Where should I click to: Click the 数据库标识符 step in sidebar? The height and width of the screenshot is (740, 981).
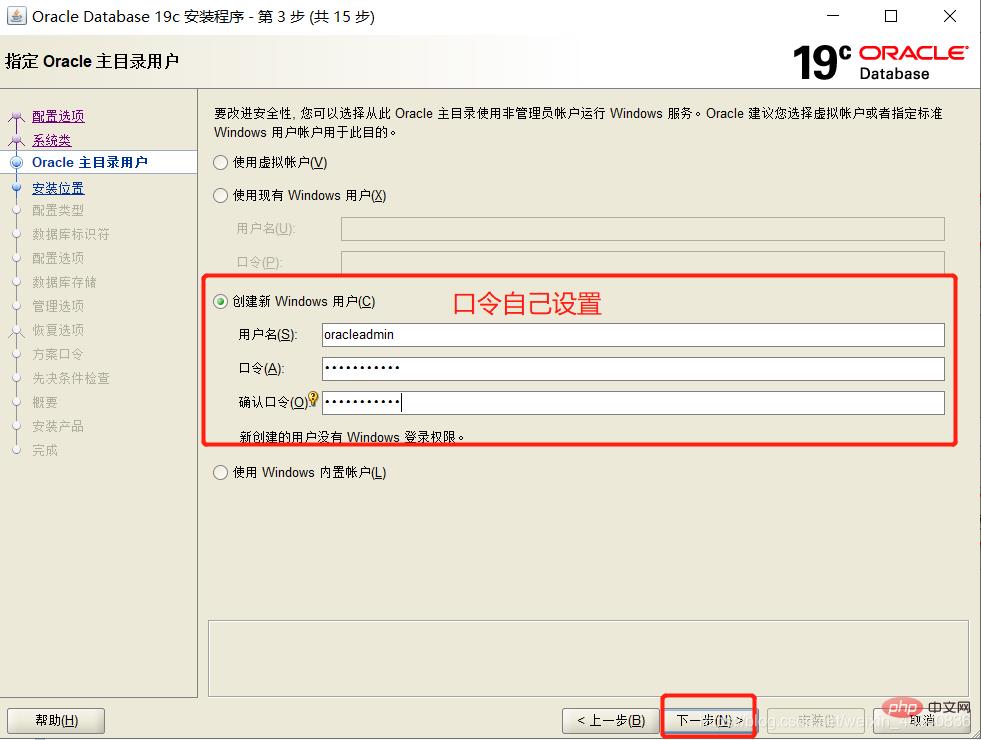click(71, 234)
